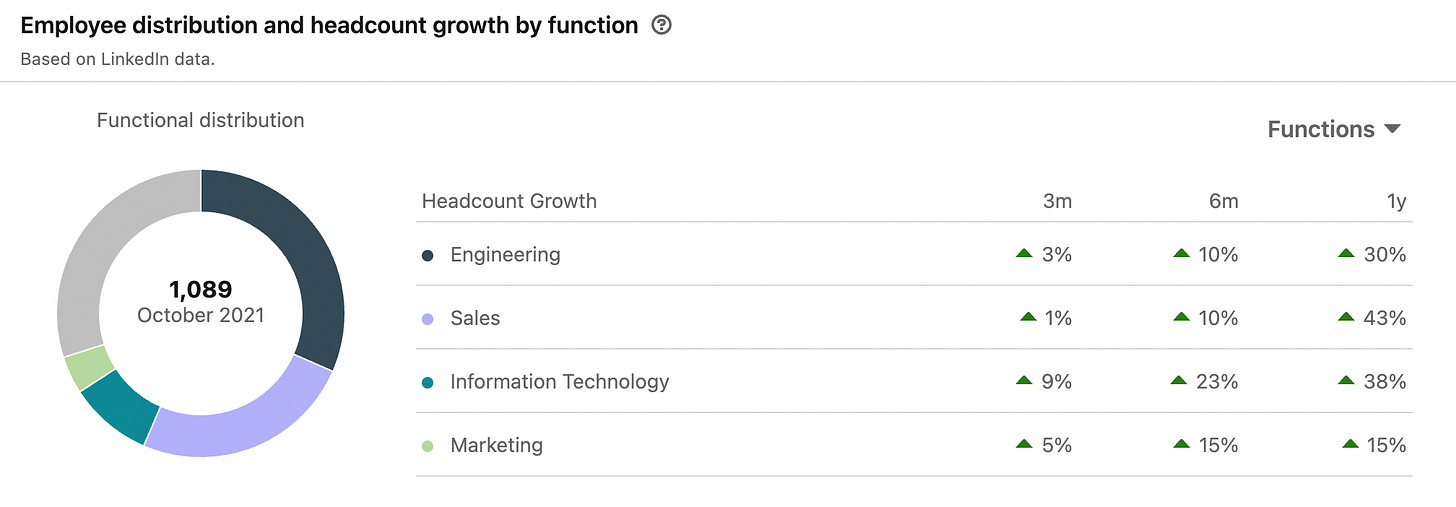Click the 6m column header
Image resolution: width=1456 pixels, height=507 pixels.
tap(1223, 201)
